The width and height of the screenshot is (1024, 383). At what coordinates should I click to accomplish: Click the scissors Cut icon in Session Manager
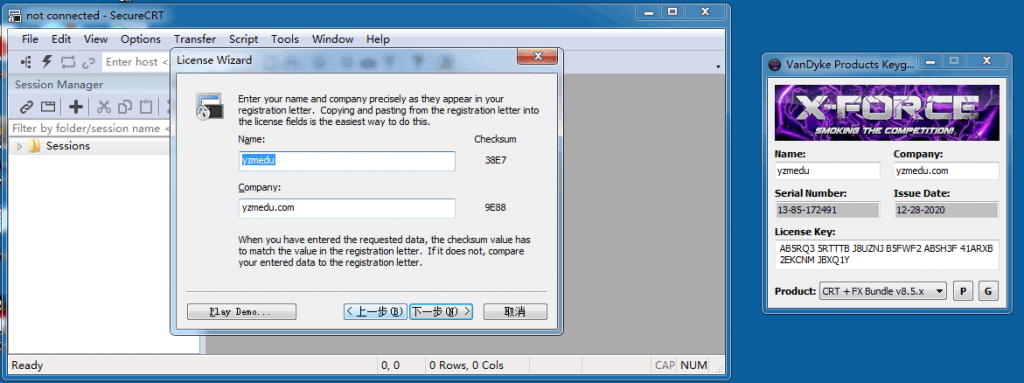coord(103,107)
